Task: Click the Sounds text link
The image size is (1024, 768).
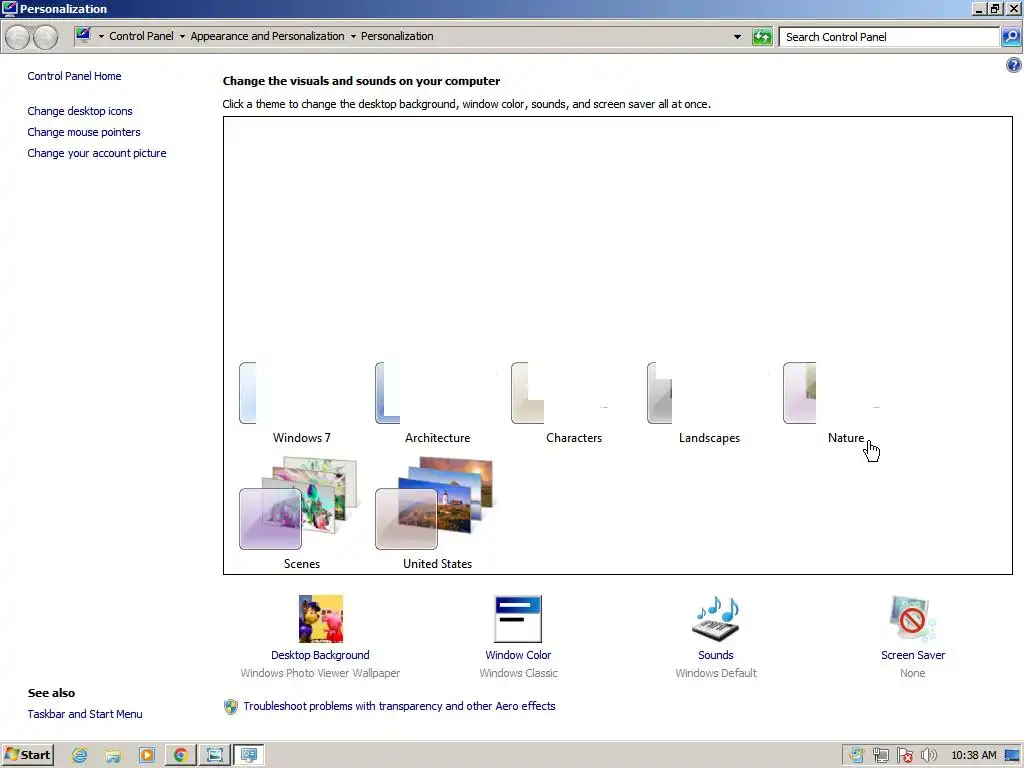Action: pos(716,655)
